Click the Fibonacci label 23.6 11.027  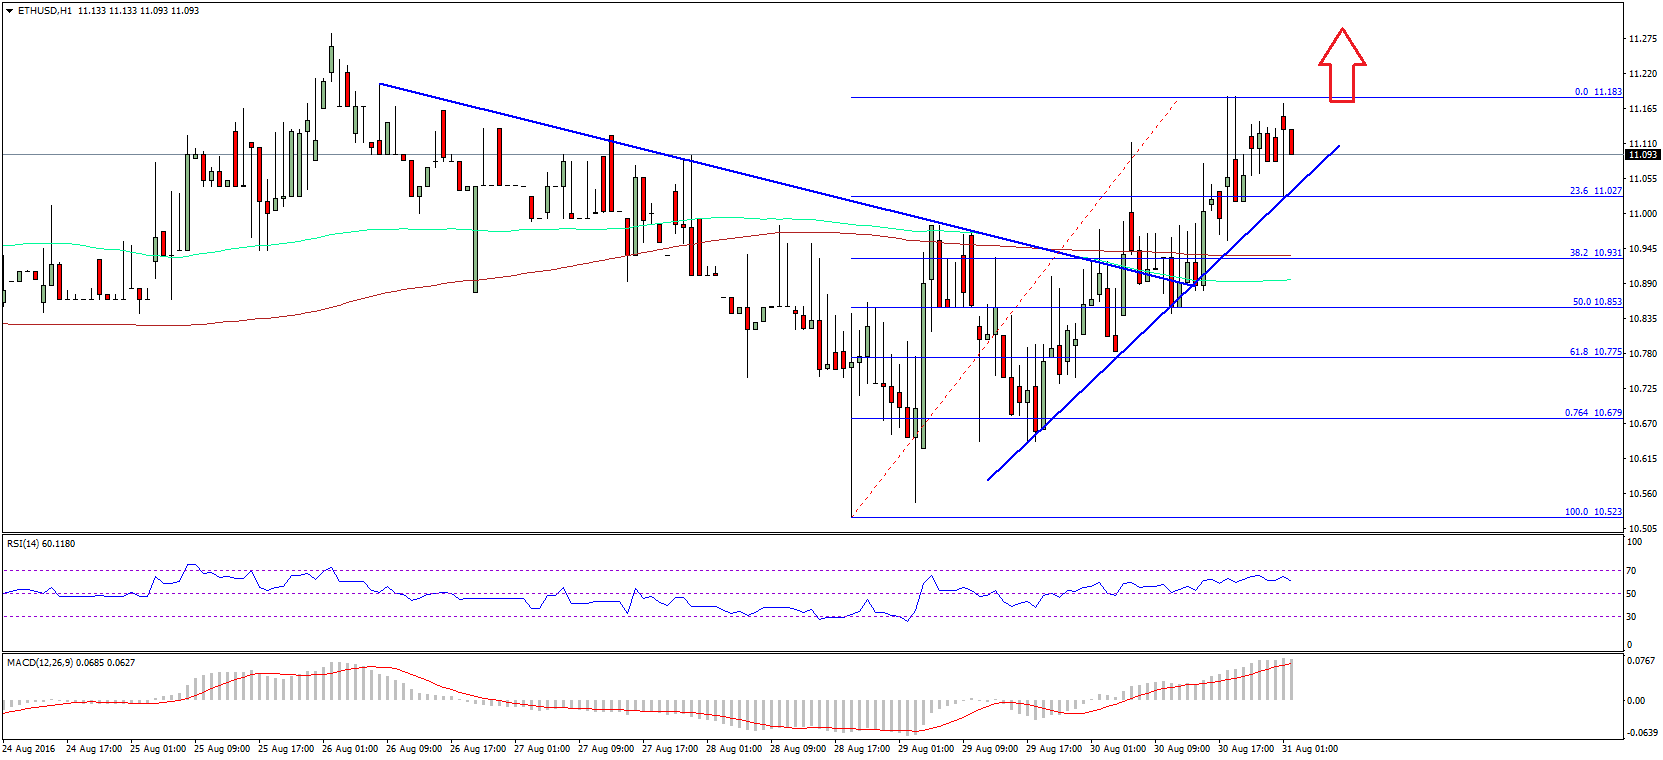tap(1595, 191)
